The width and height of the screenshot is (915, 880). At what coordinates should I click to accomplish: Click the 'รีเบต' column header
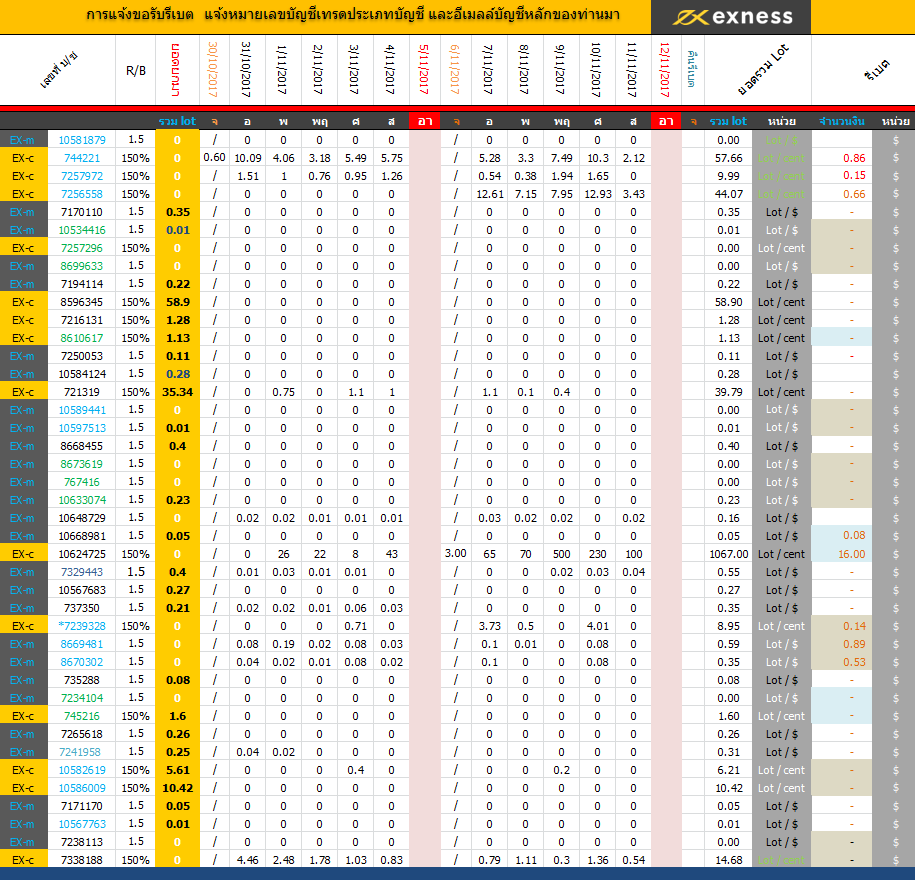click(x=877, y=69)
